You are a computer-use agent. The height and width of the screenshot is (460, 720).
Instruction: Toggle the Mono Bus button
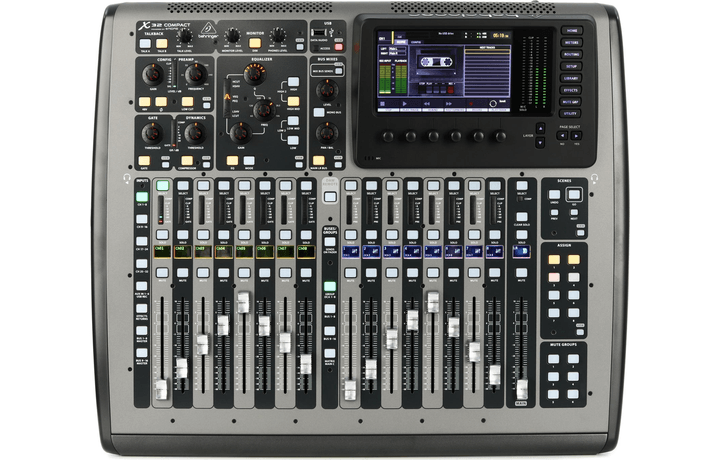click(319, 112)
